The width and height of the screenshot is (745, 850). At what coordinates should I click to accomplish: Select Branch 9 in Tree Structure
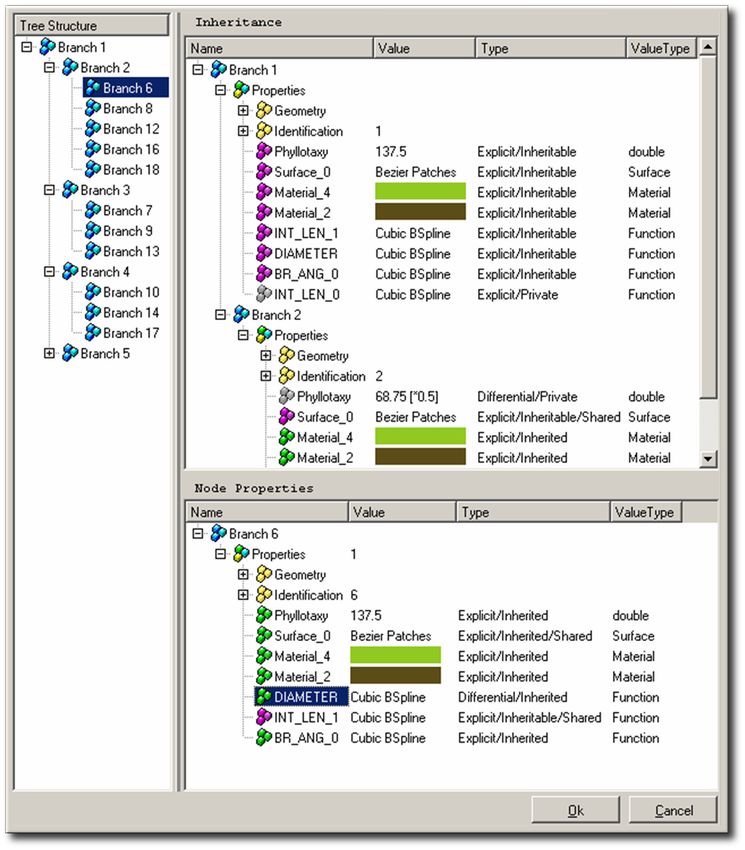(x=127, y=231)
